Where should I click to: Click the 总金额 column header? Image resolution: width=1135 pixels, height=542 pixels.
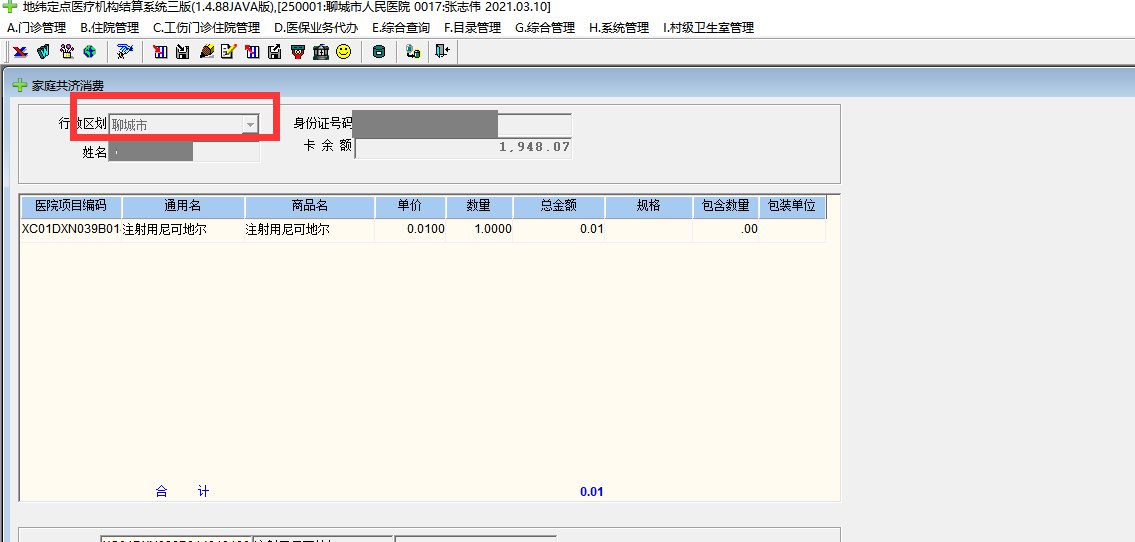558,206
